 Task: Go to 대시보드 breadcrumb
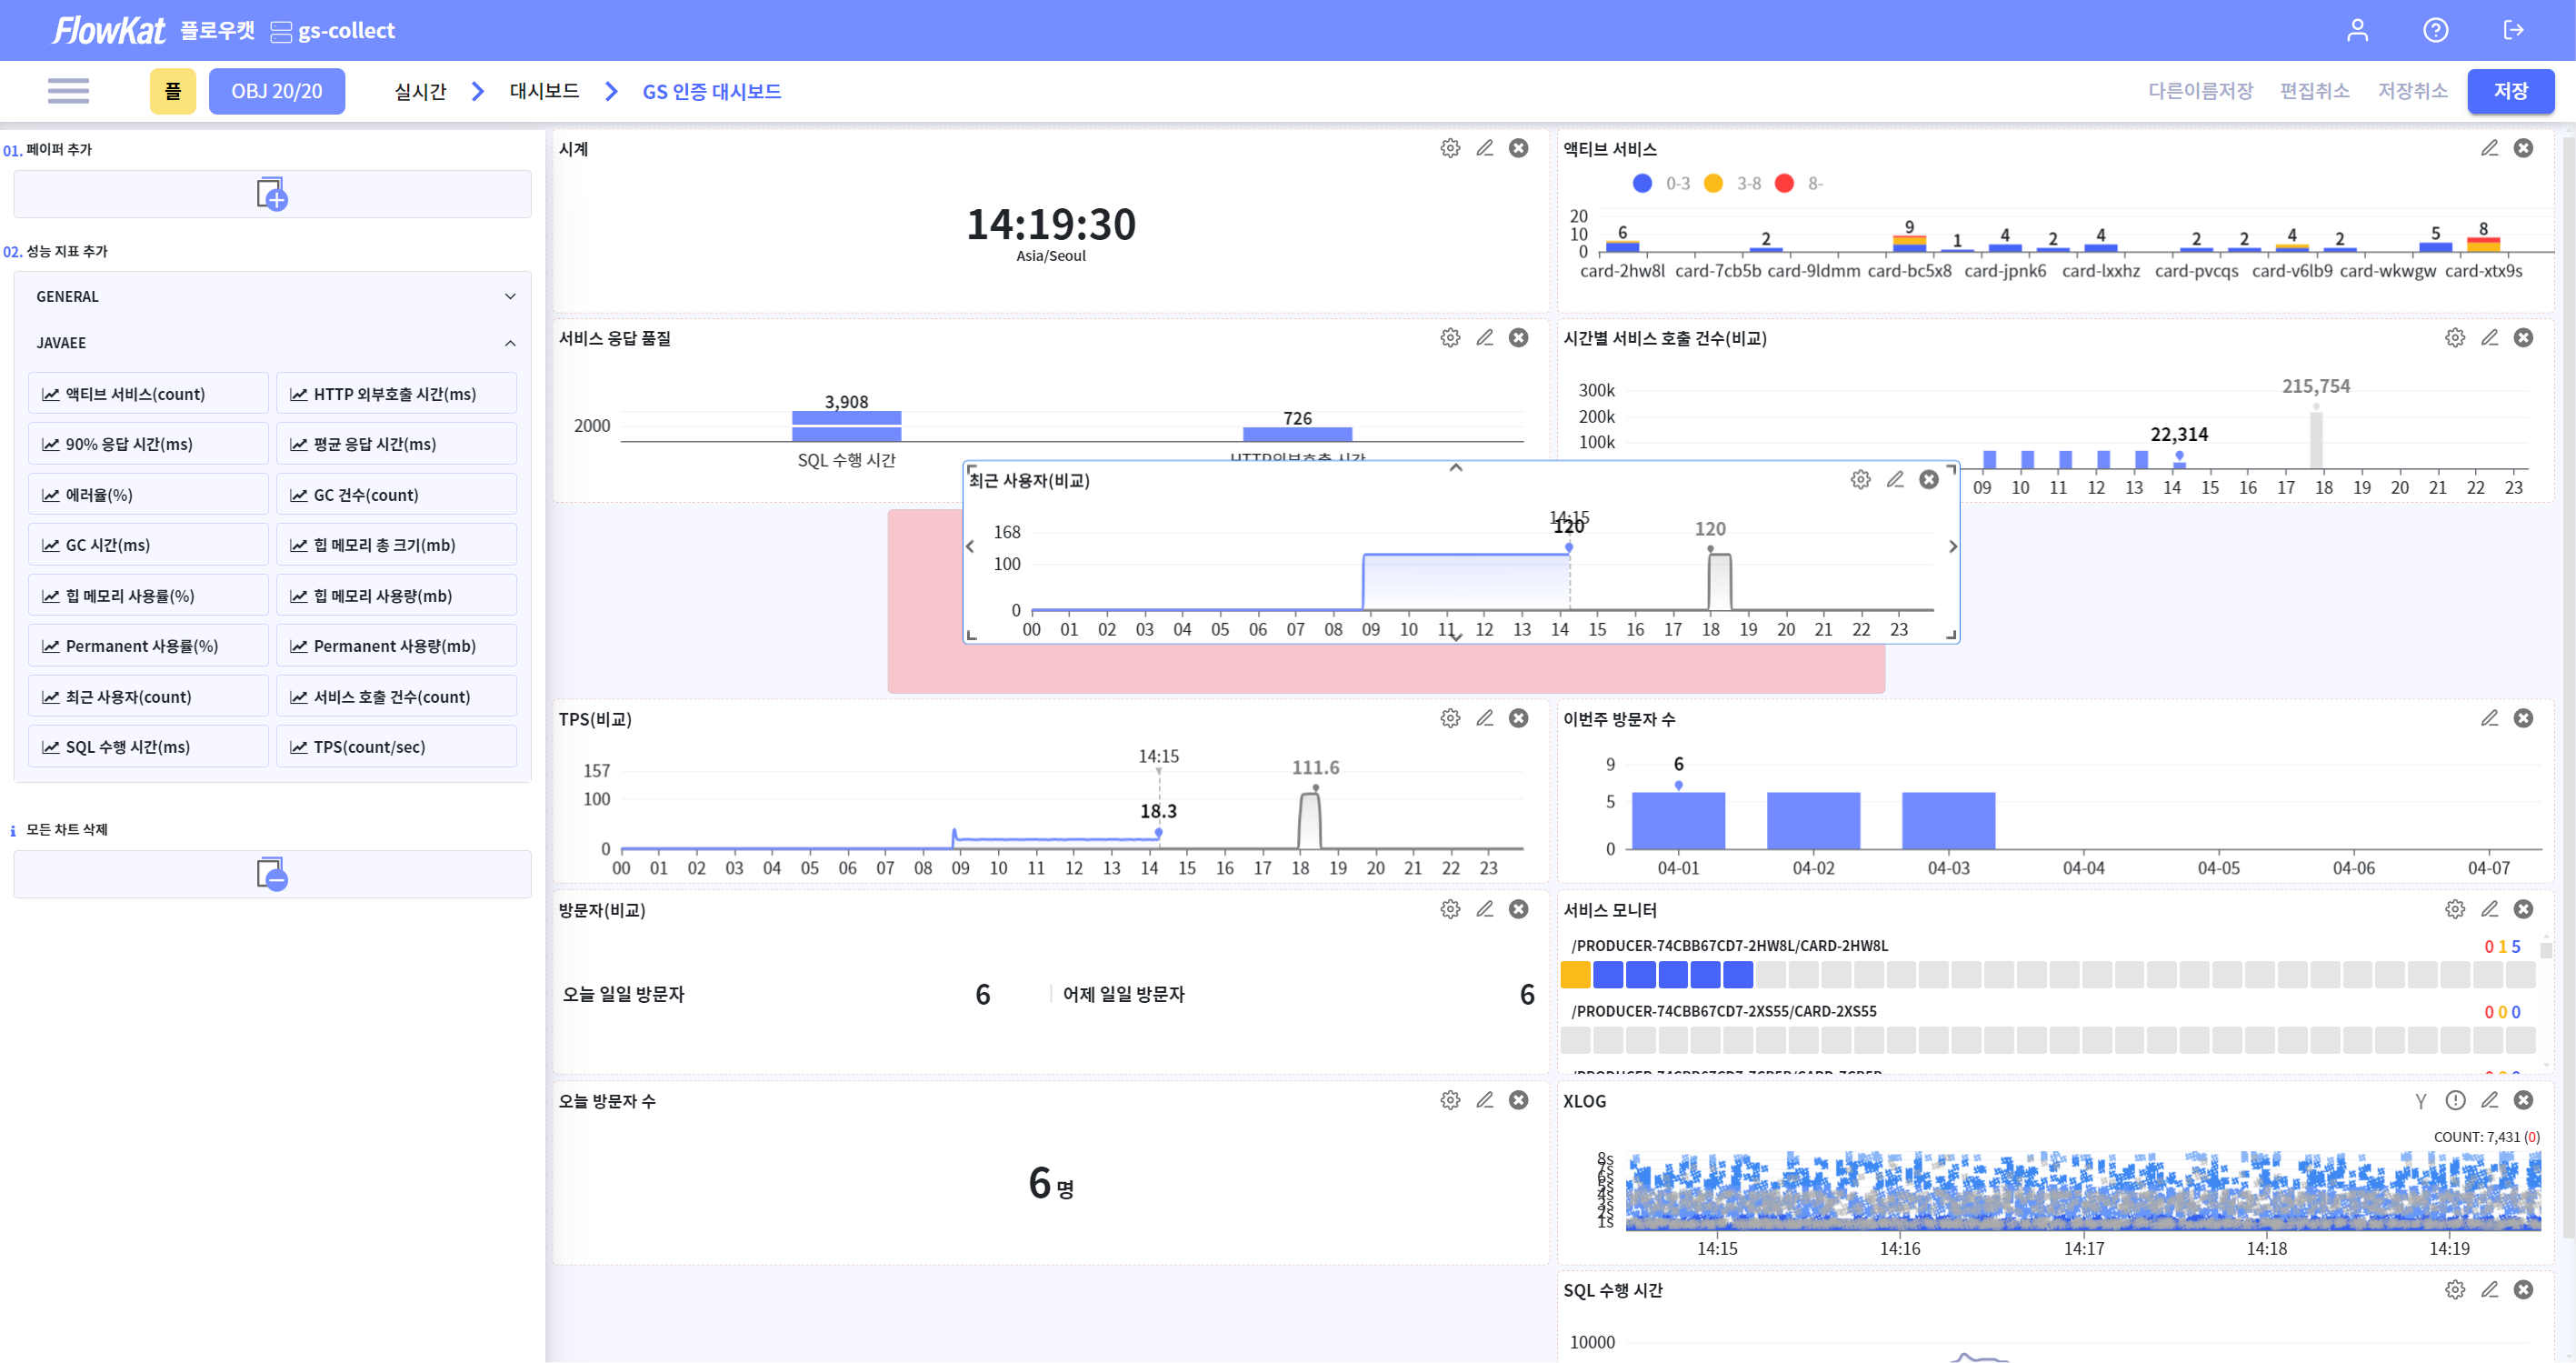(x=544, y=91)
